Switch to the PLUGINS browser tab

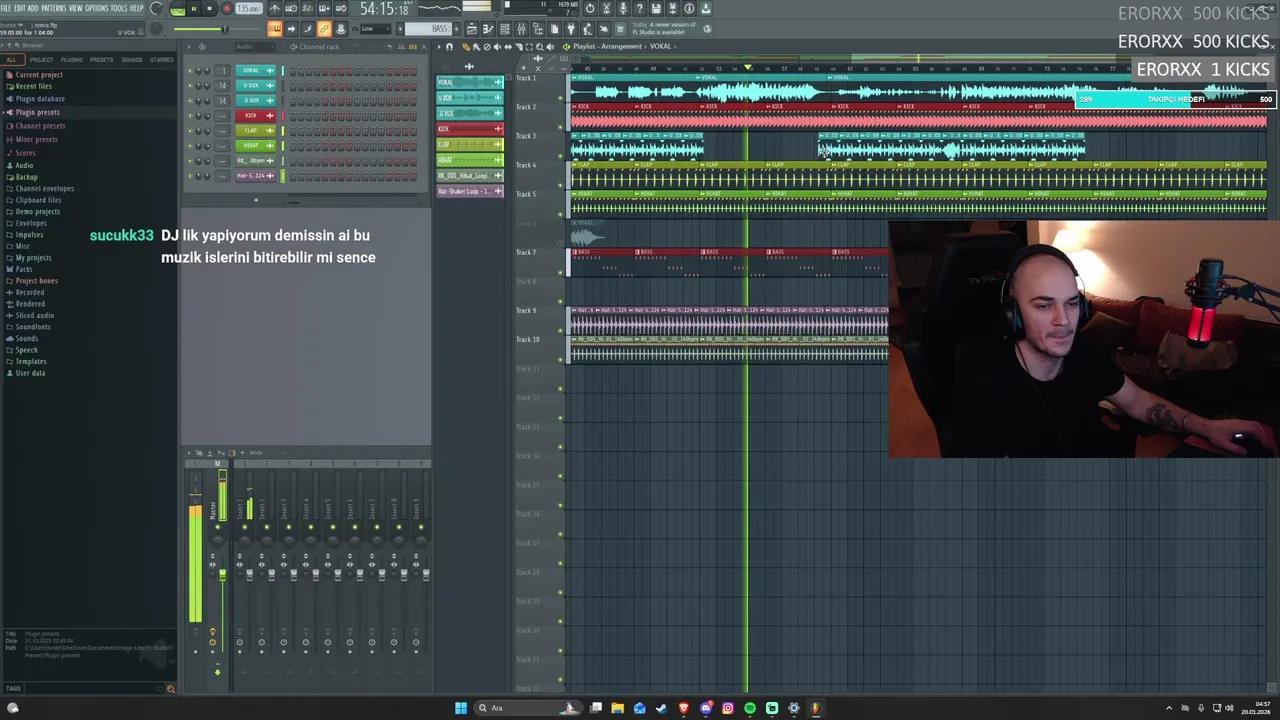click(72, 60)
